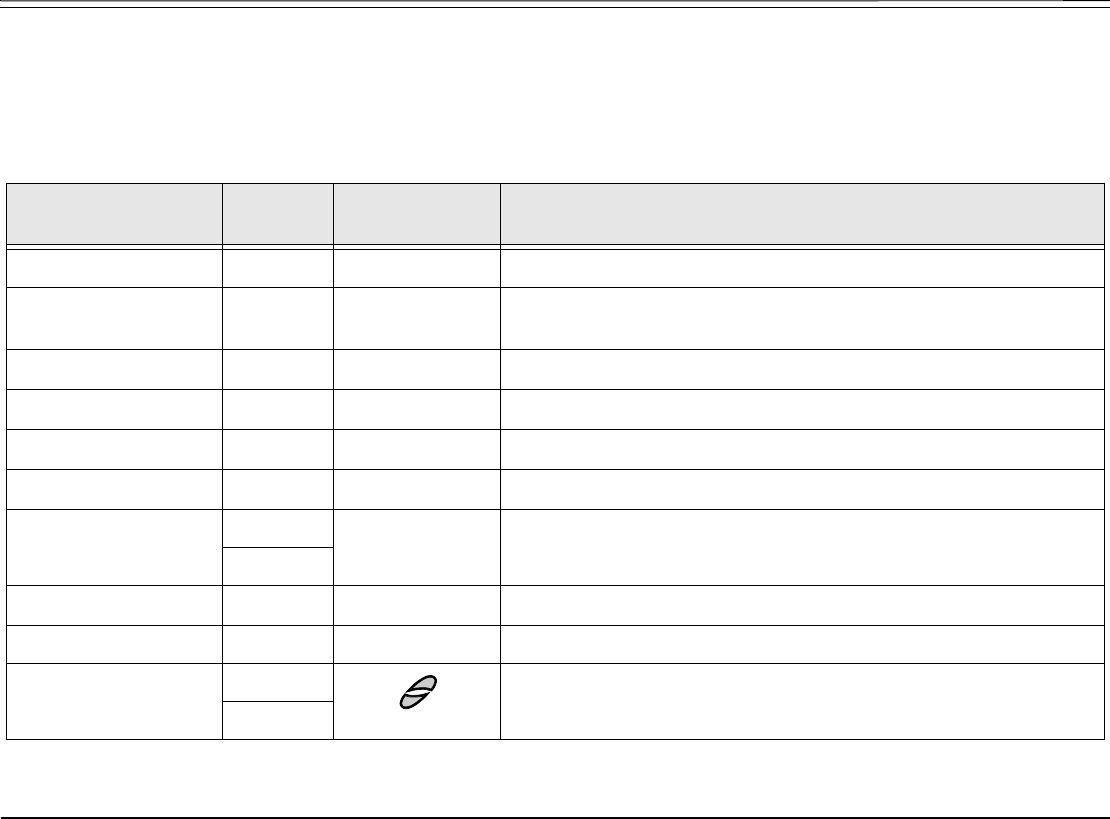The width and height of the screenshot is (1110, 819).
Task: Click the widest-column cell in the first body row
Action: (x=802, y=268)
